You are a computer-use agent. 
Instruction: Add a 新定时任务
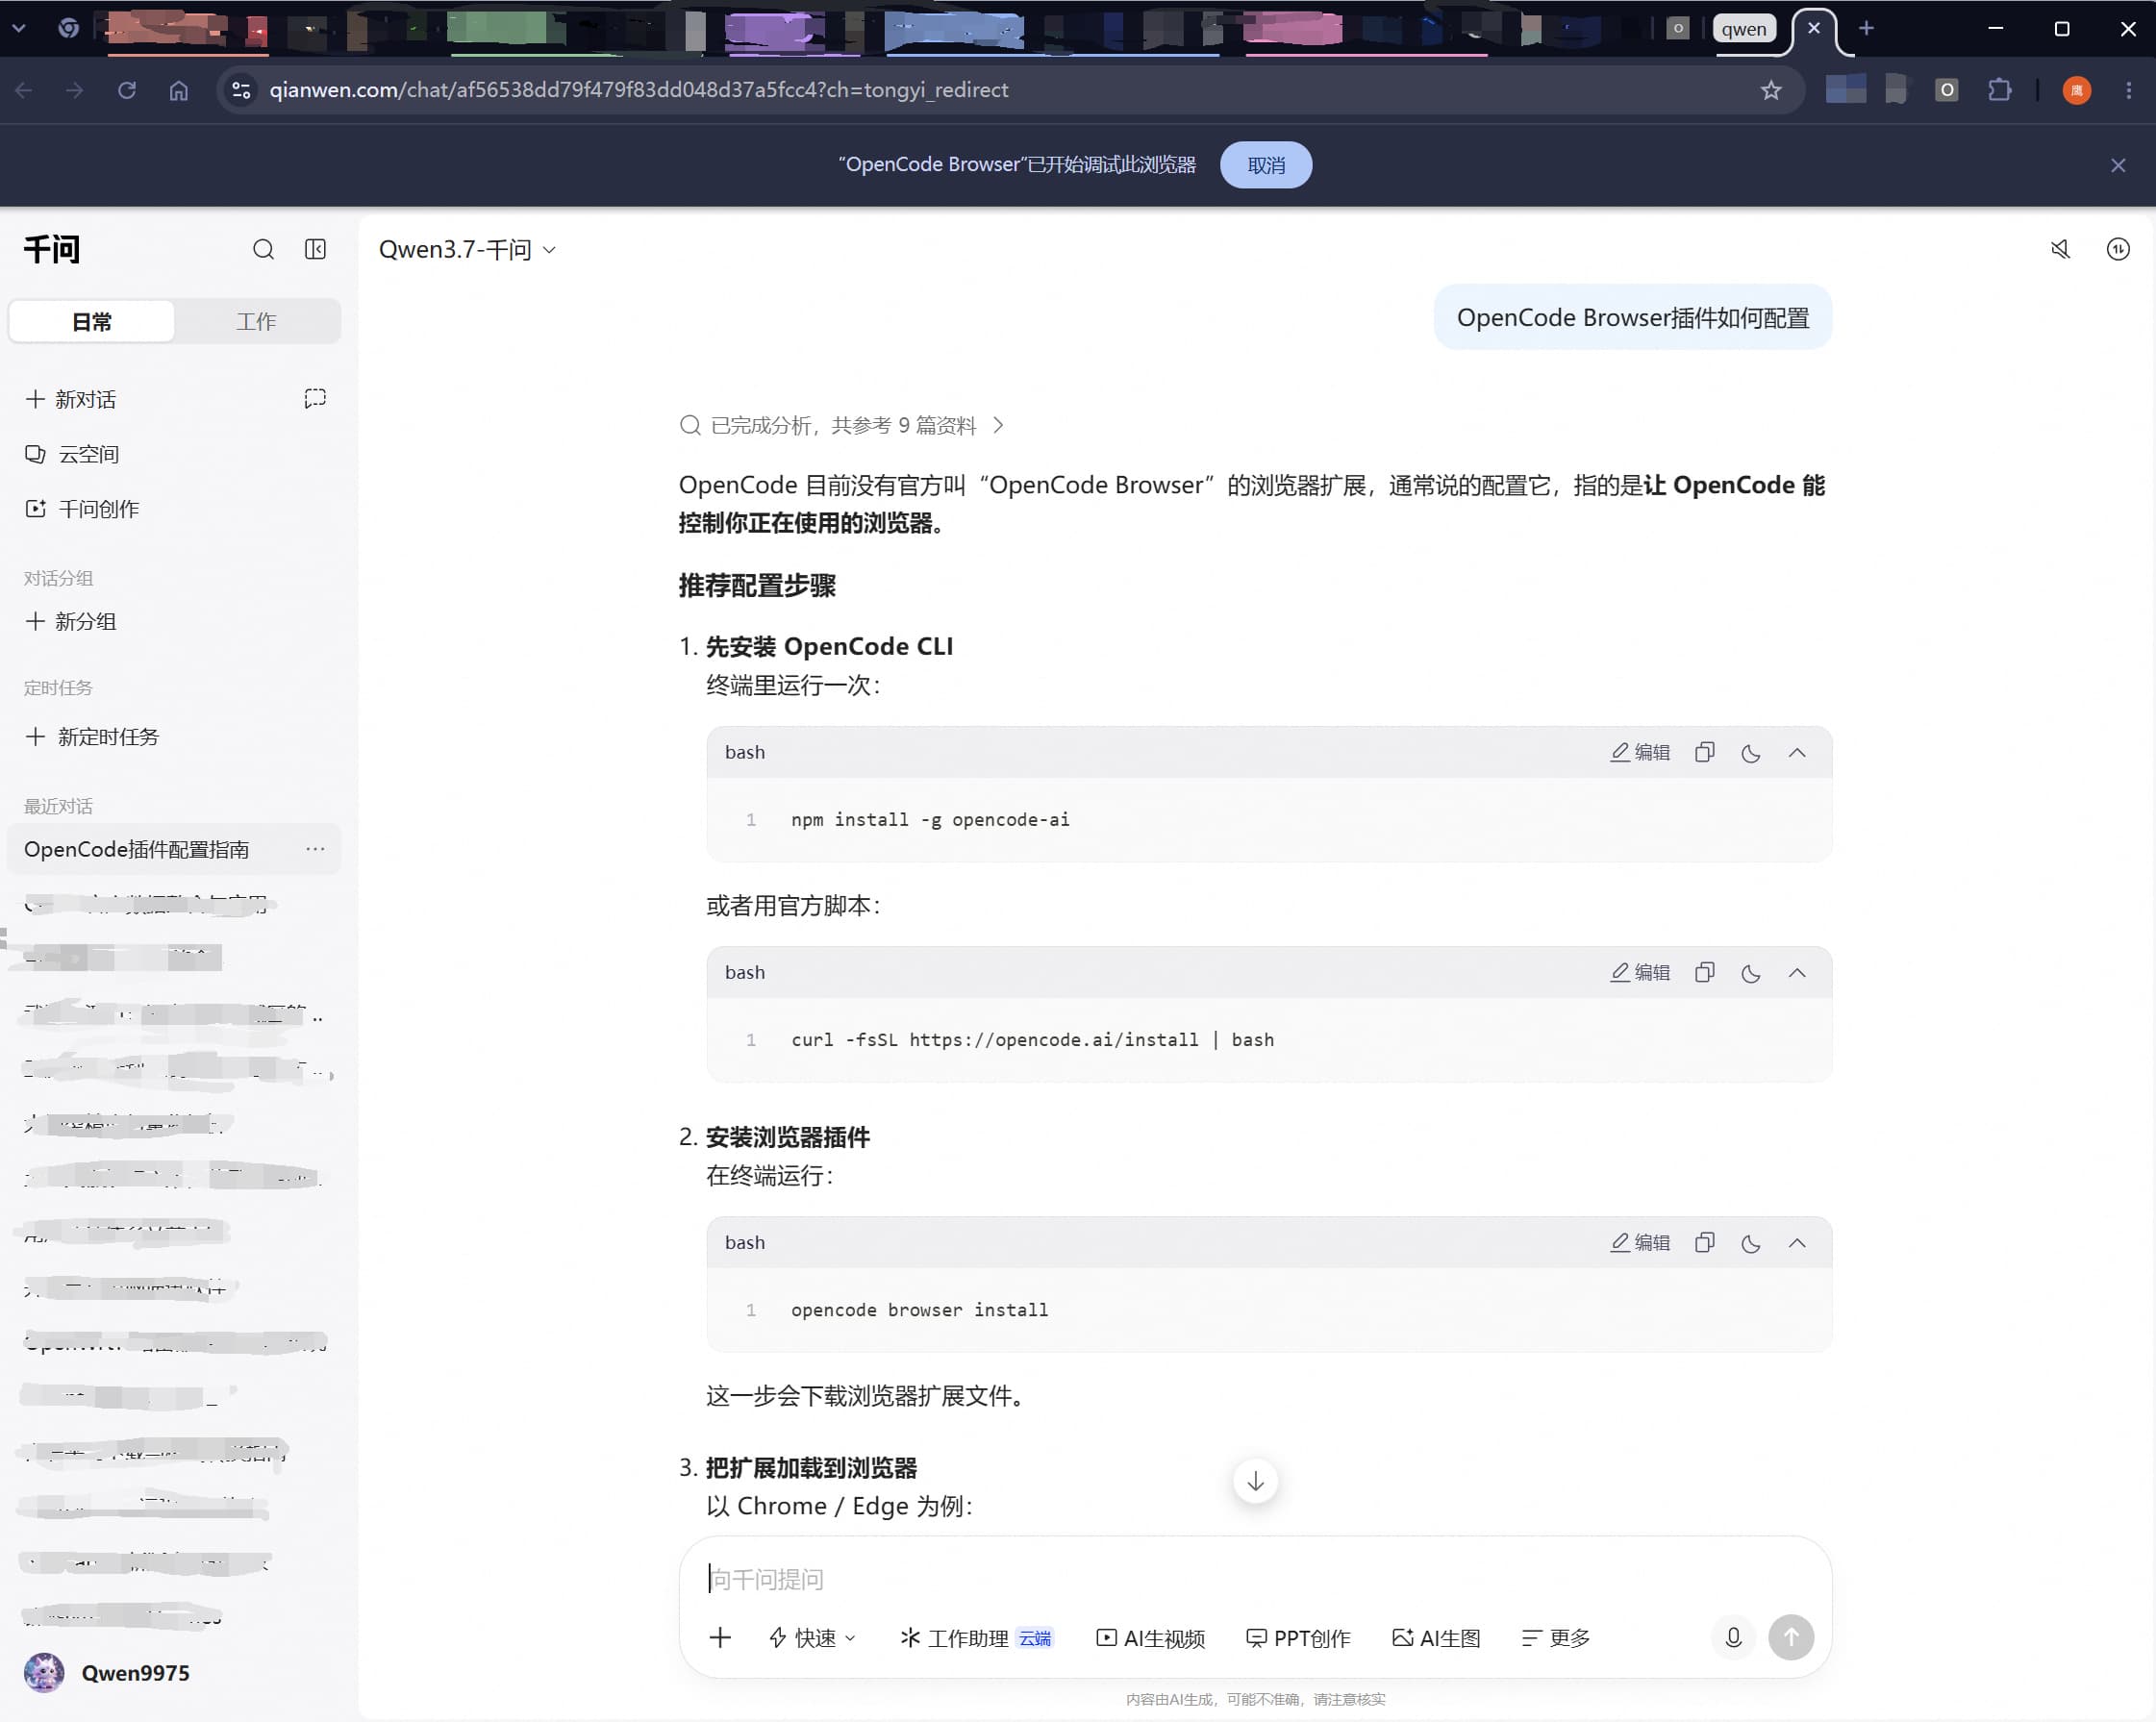pos(92,737)
